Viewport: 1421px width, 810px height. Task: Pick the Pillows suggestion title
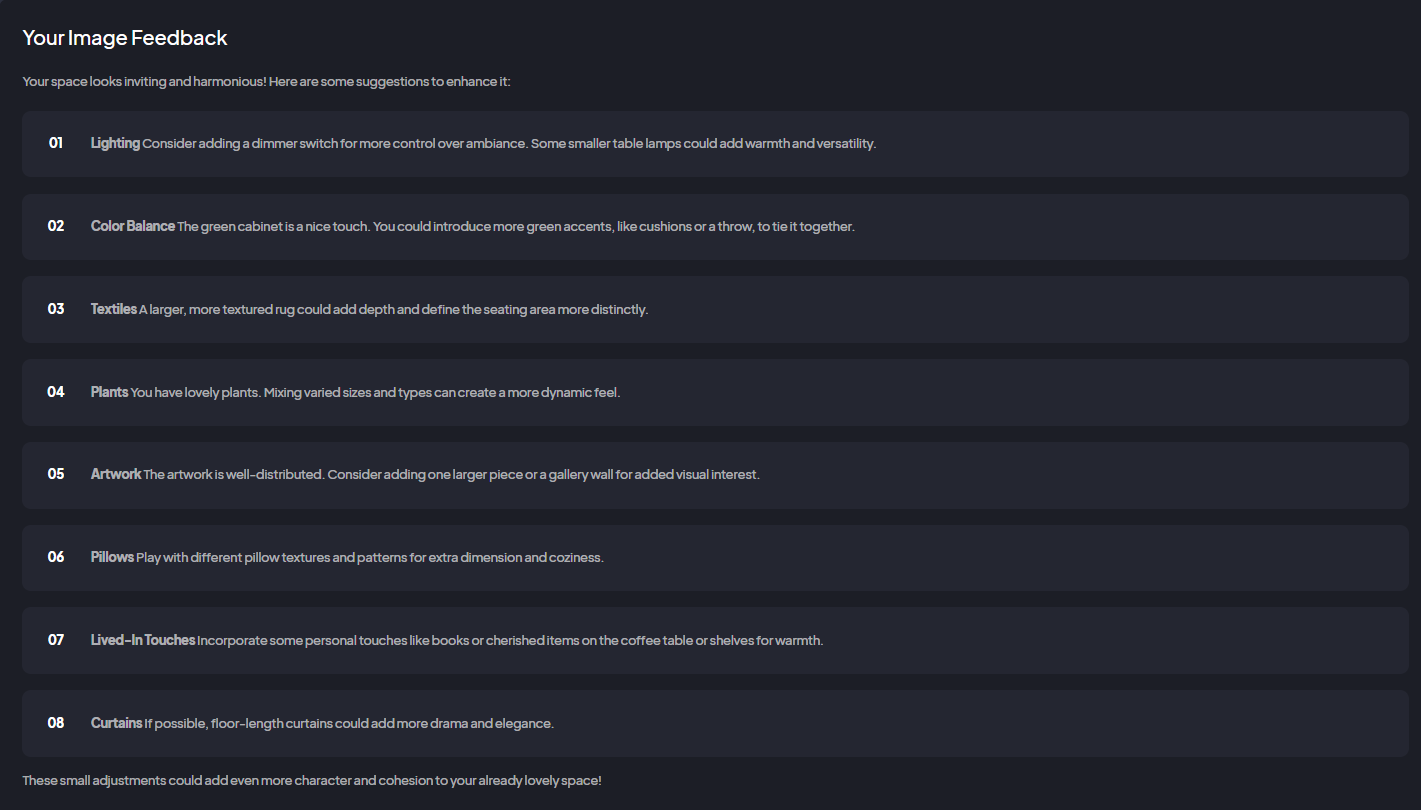[x=112, y=557]
